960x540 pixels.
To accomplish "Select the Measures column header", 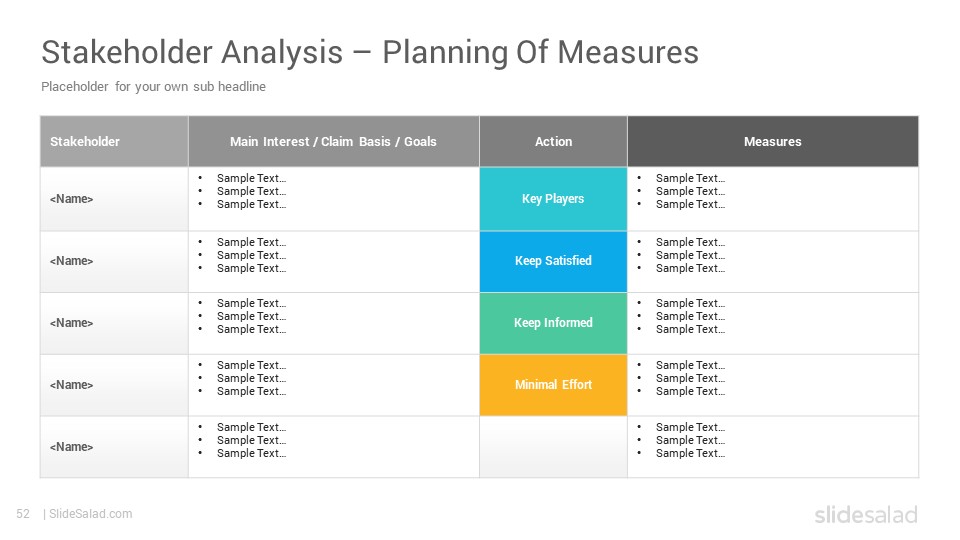I will 773,141.
